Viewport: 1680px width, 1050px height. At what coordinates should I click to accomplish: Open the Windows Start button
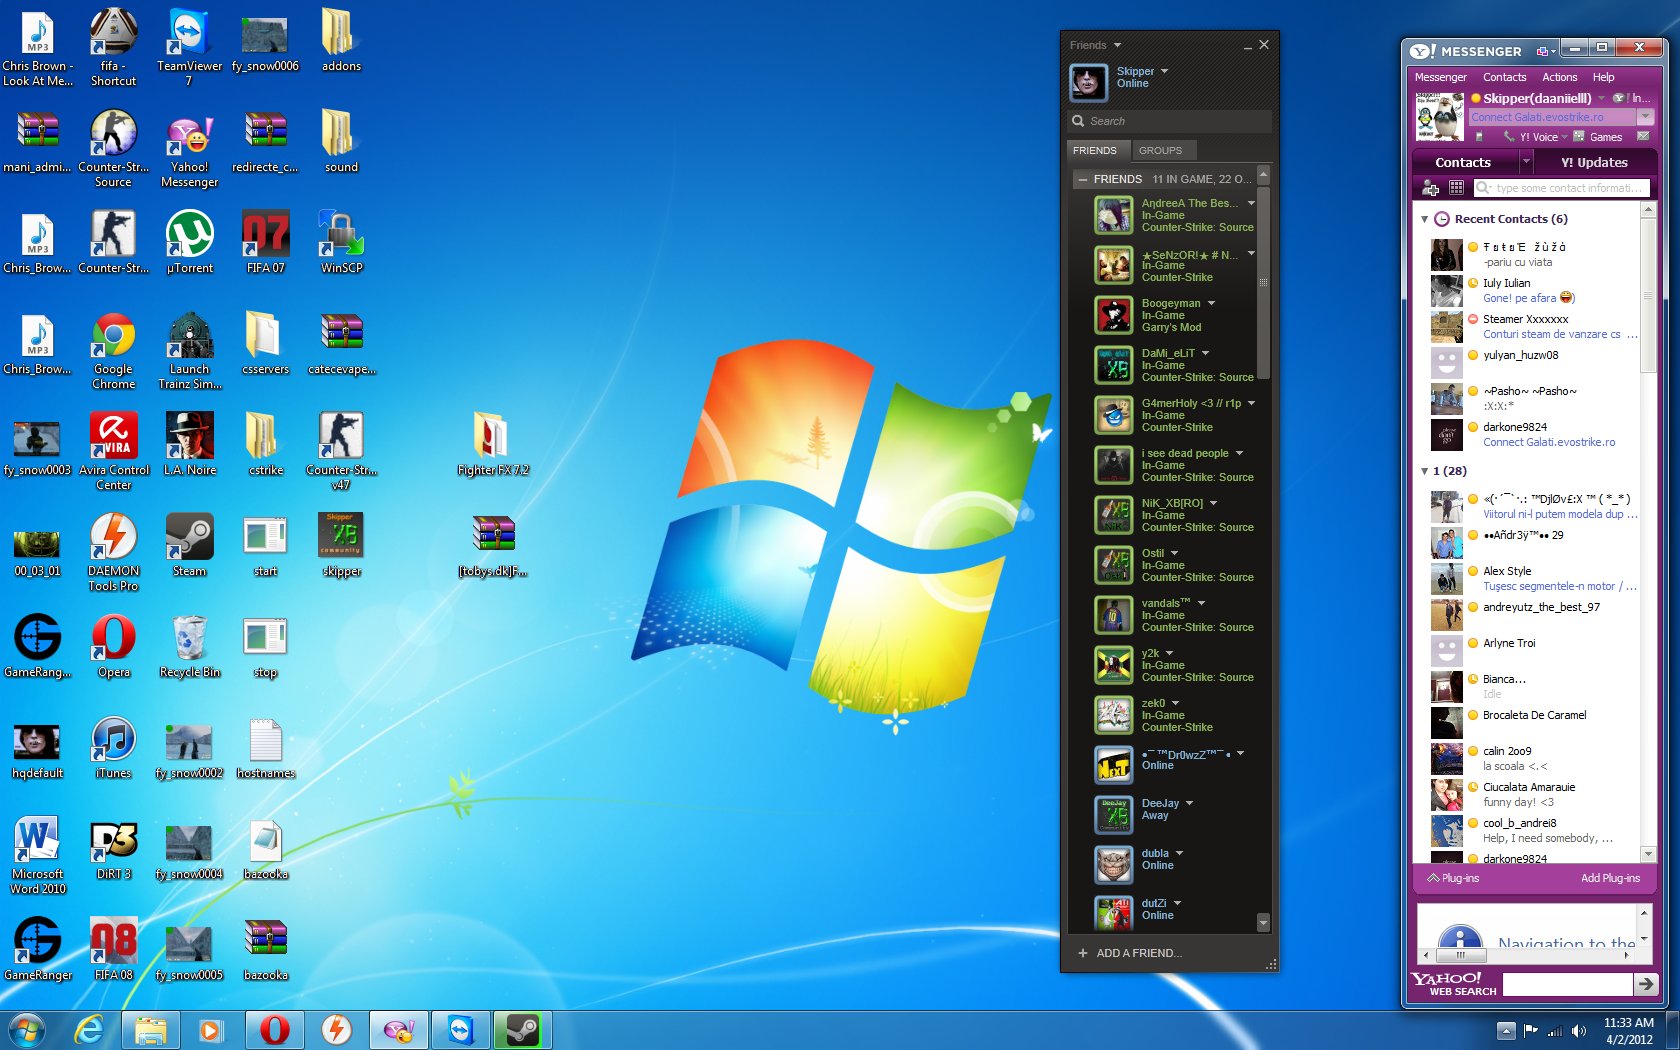[x=27, y=1030]
